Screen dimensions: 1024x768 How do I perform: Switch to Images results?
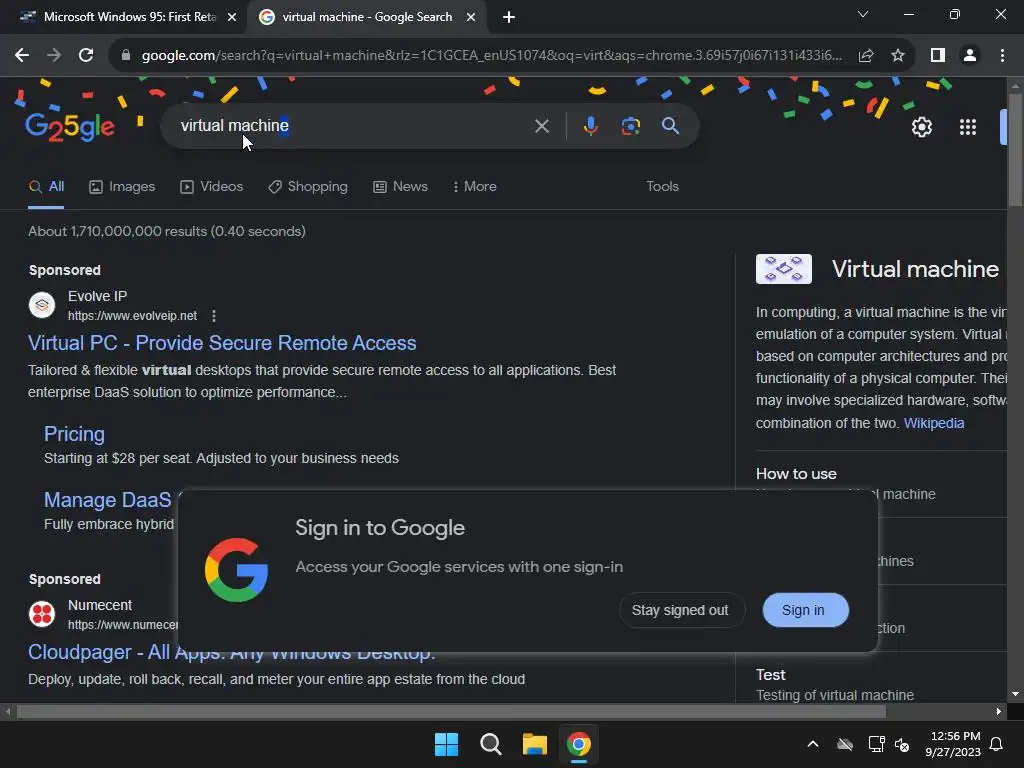[122, 187]
